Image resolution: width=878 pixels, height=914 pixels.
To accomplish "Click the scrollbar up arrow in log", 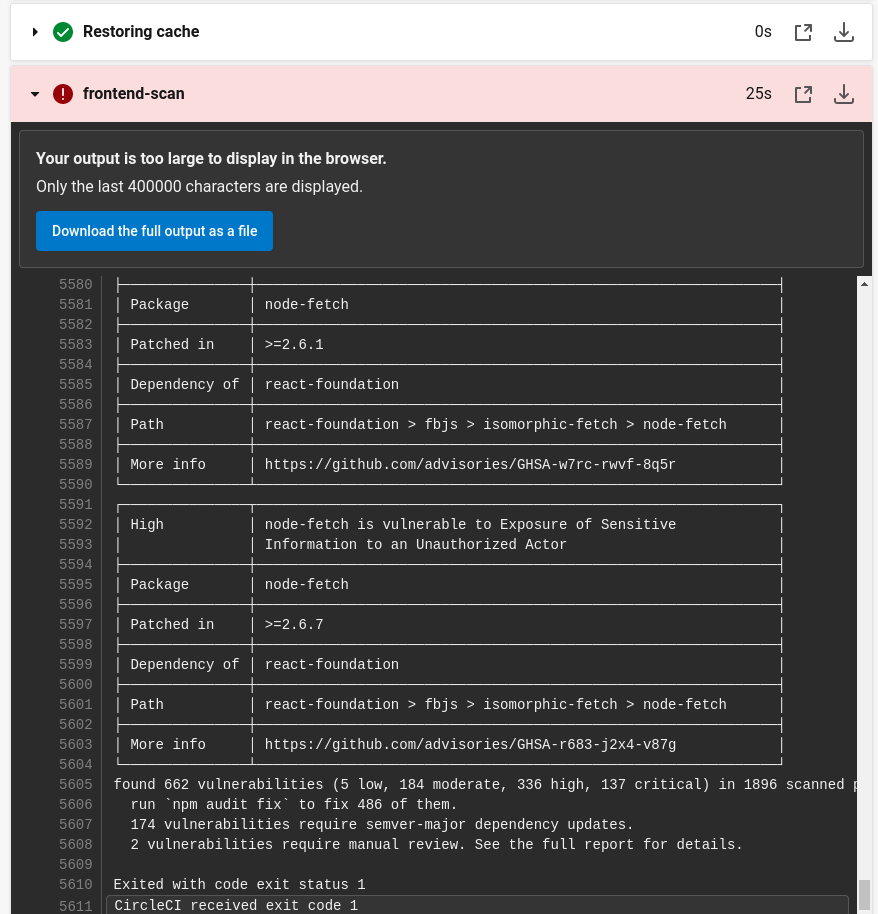I will pyautogui.click(x=864, y=284).
